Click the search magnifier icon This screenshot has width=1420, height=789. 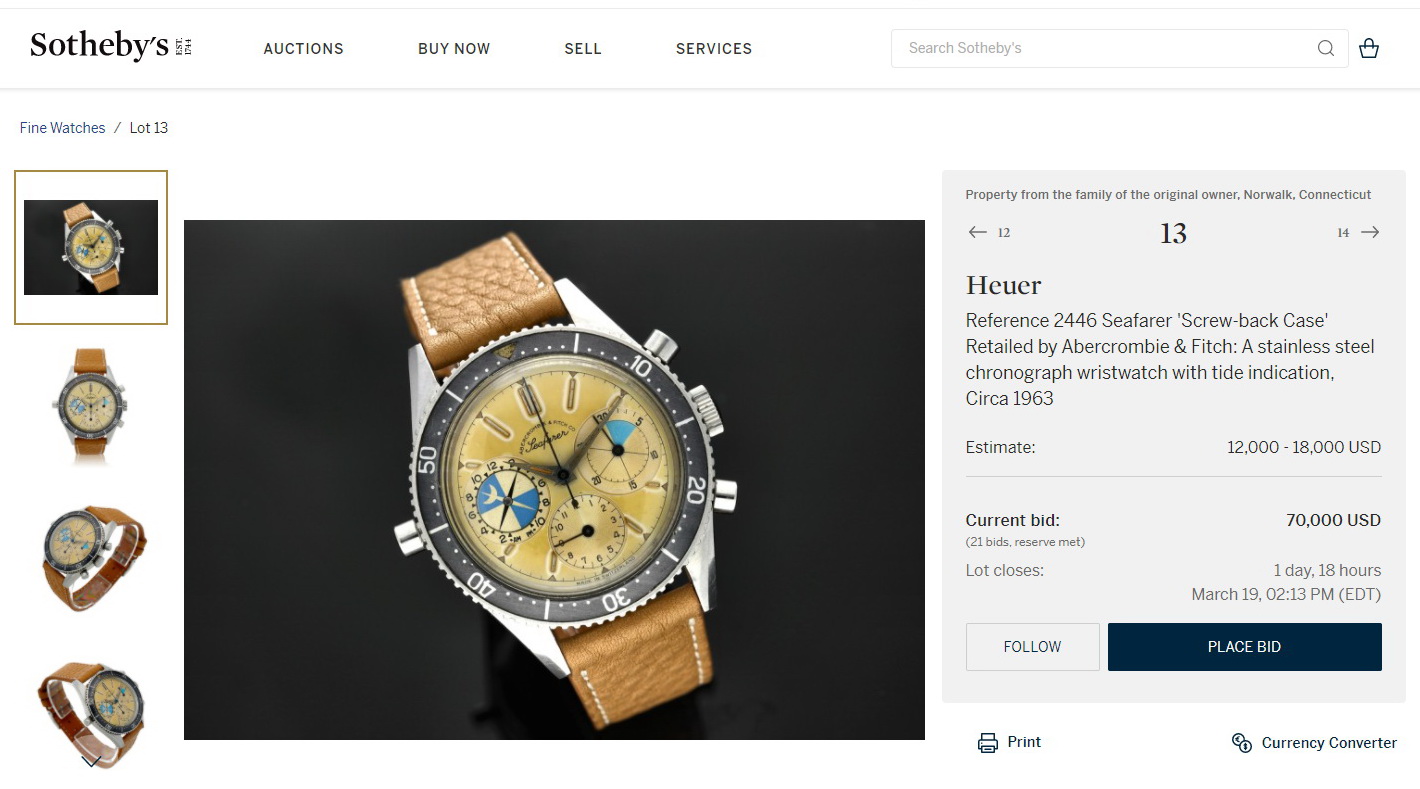point(1326,48)
